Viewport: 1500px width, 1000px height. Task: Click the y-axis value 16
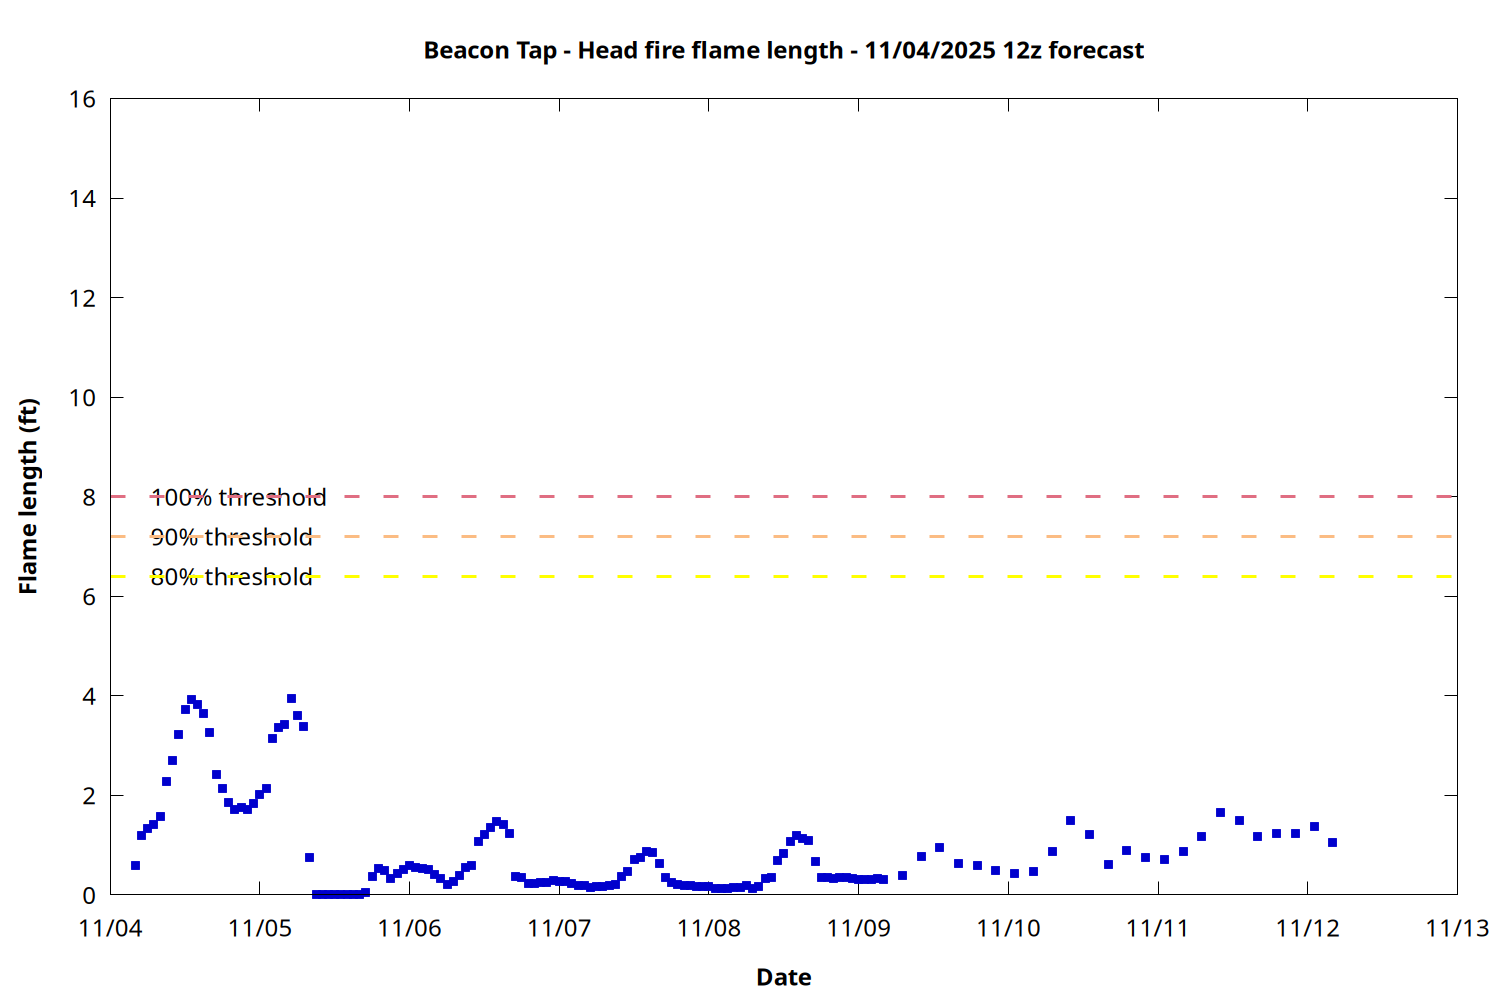[x=83, y=99]
